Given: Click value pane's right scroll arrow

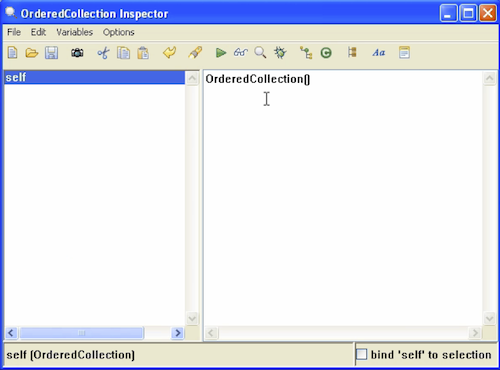Looking at the screenshot, I should (475, 333).
